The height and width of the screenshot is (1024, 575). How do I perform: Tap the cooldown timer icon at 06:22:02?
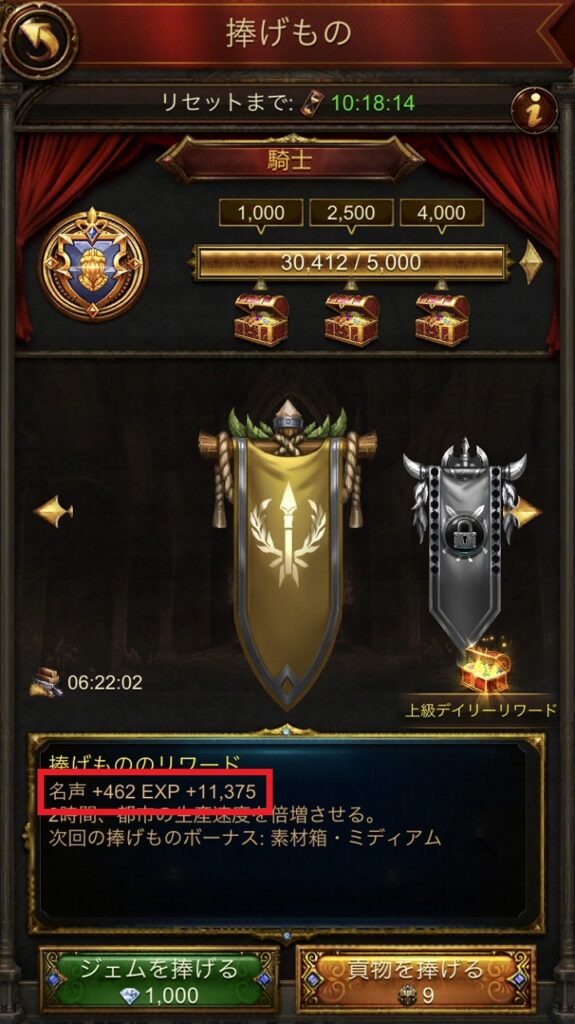click(x=46, y=682)
